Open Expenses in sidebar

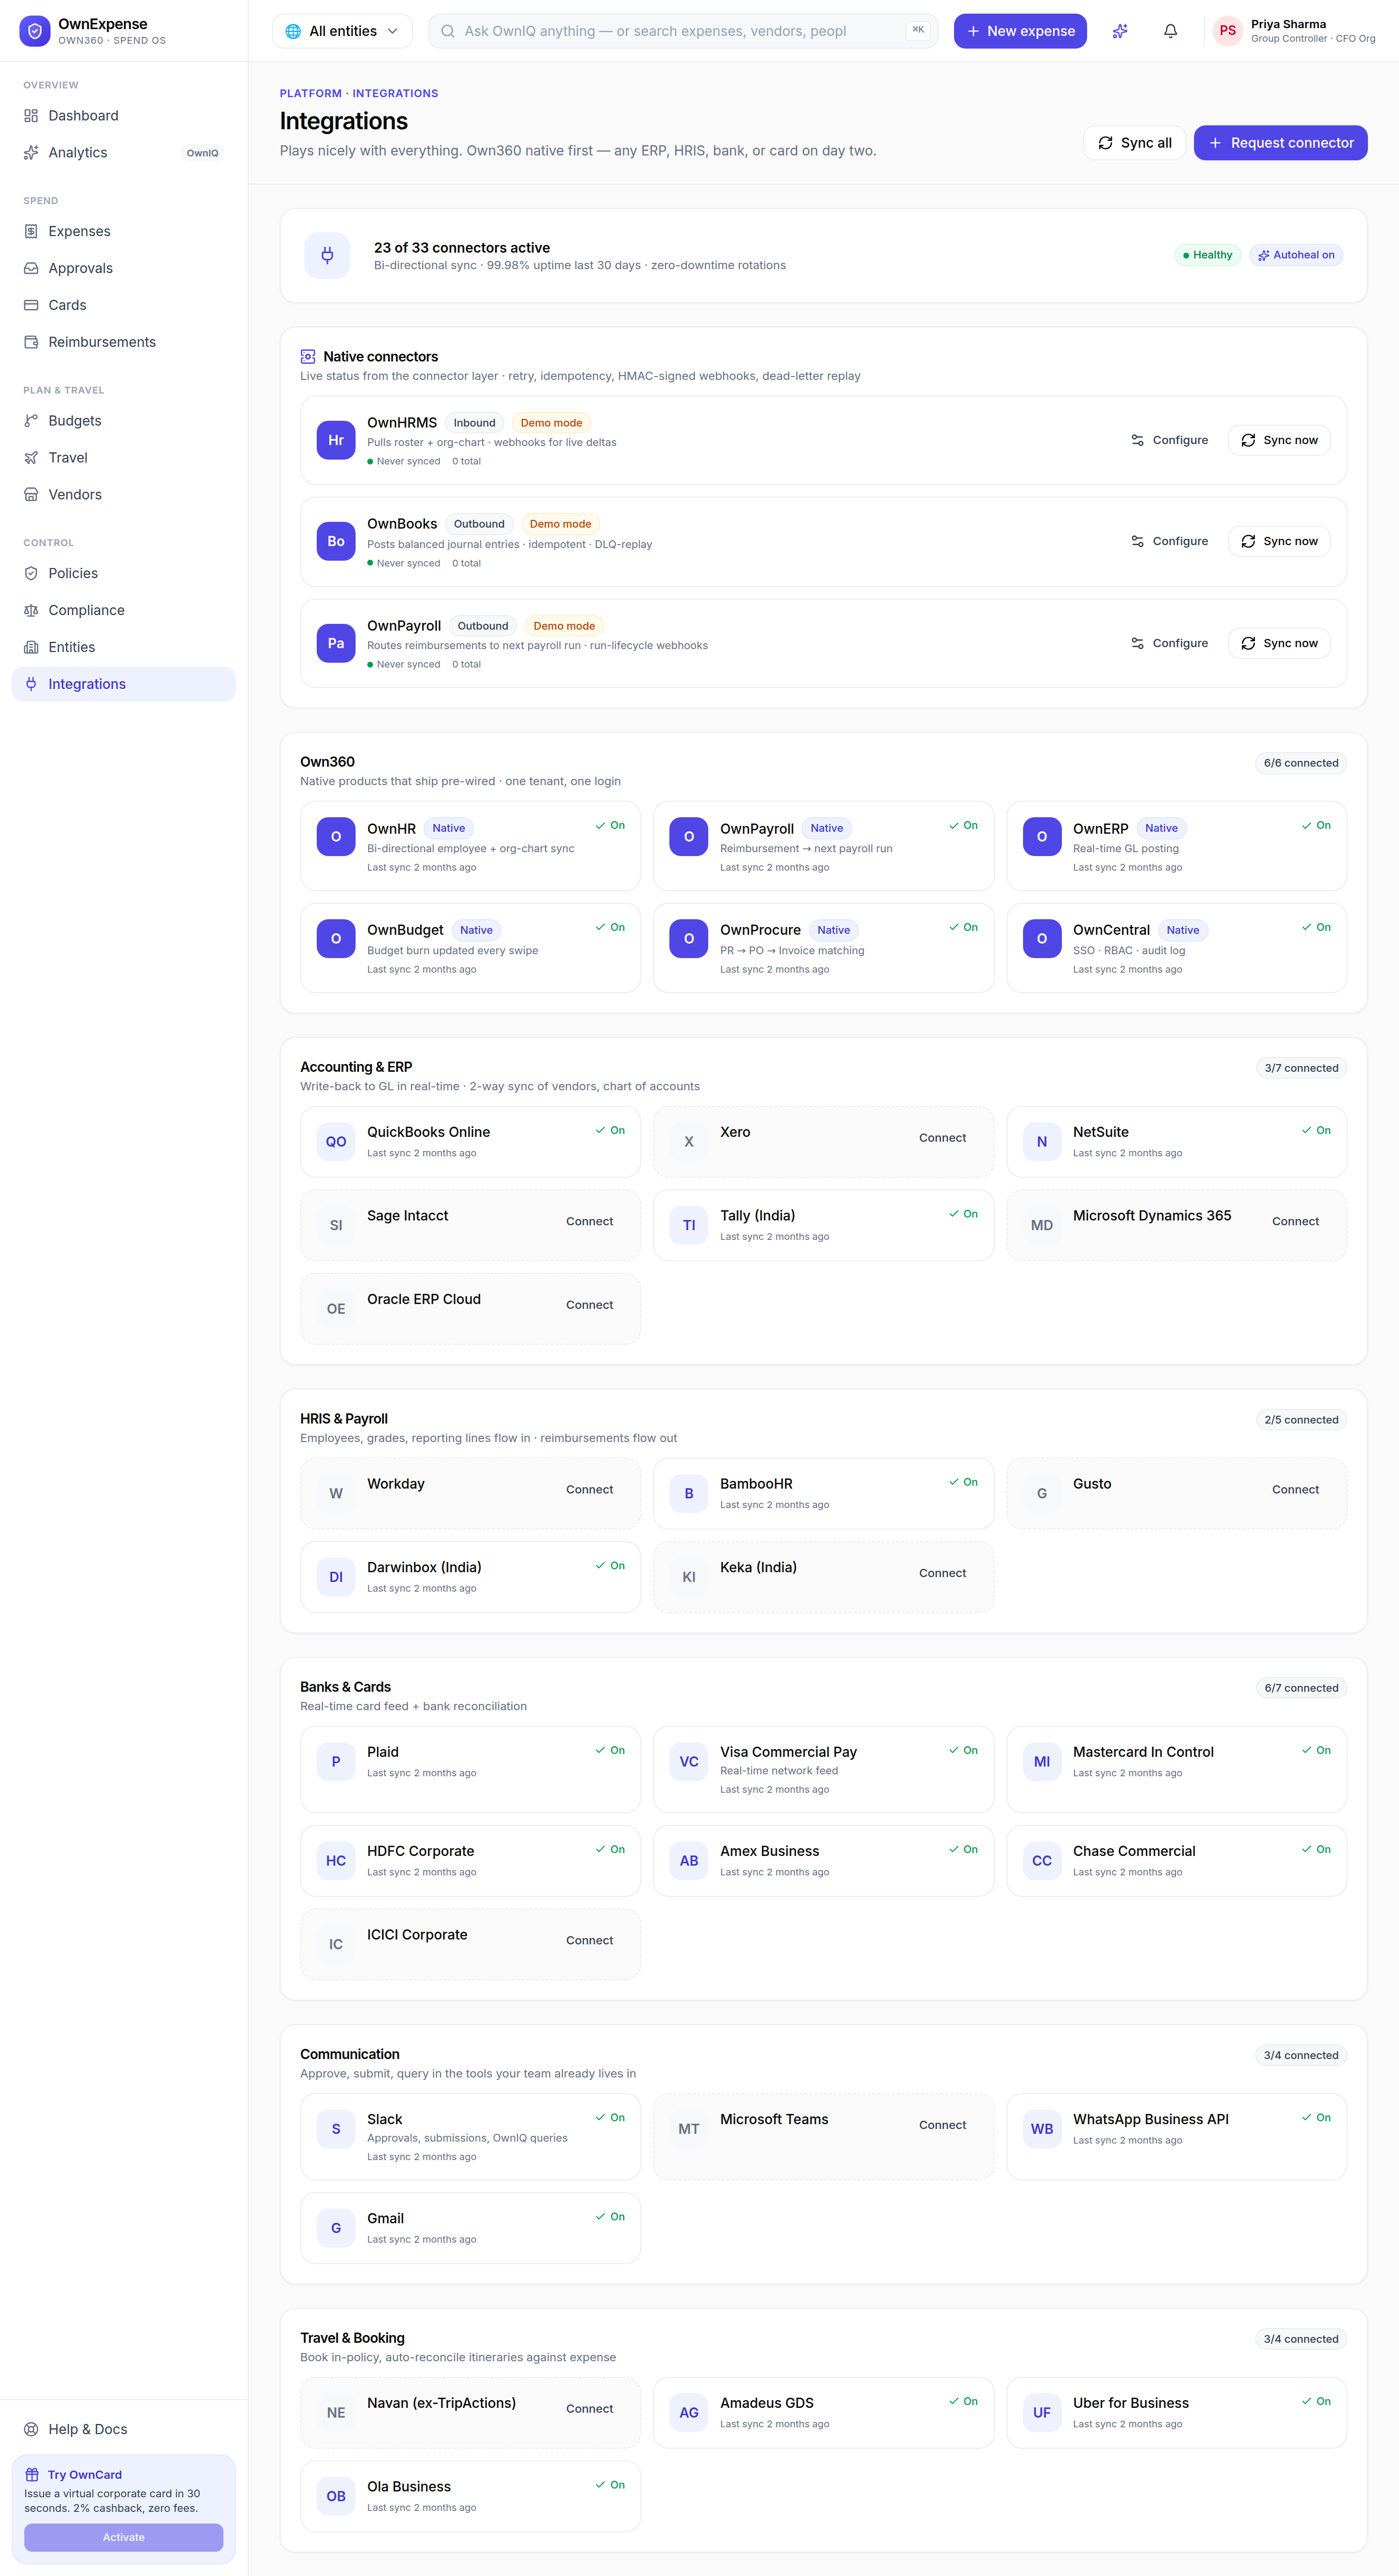pyautogui.click(x=124, y=231)
